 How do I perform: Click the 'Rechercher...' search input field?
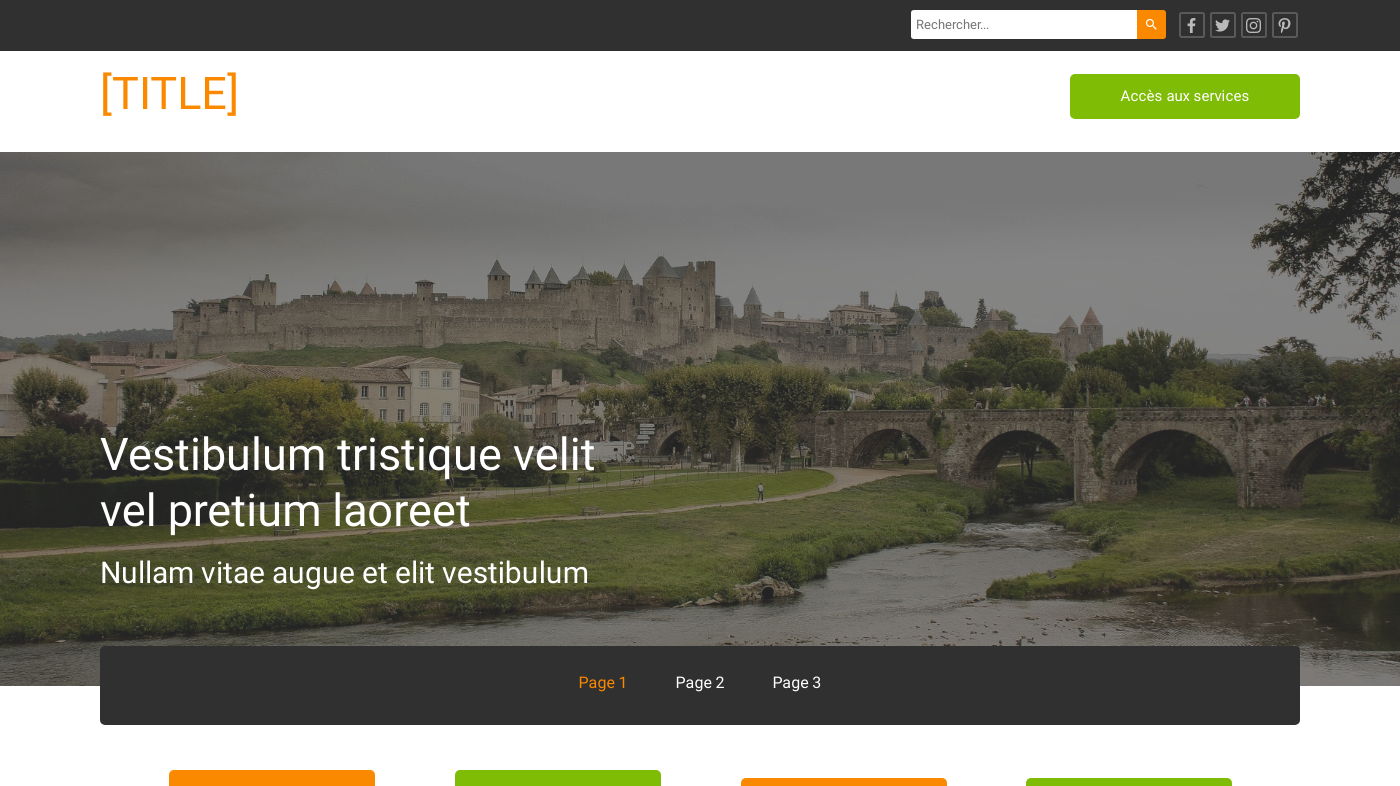pyautogui.click(x=1023, y=24)
